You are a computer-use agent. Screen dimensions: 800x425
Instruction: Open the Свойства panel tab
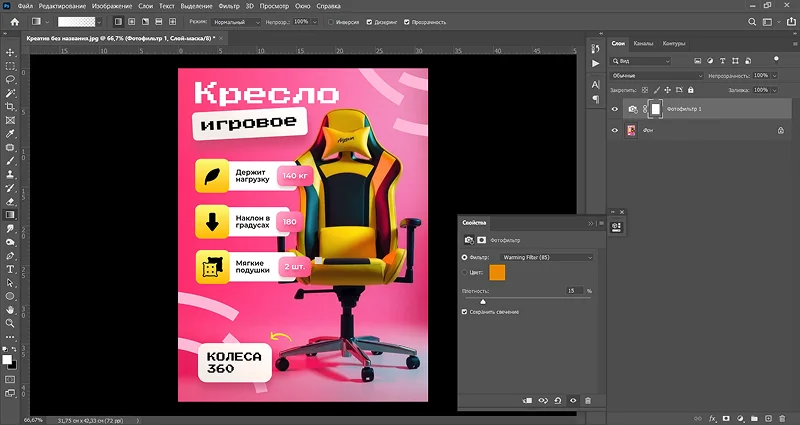(474, 222)
